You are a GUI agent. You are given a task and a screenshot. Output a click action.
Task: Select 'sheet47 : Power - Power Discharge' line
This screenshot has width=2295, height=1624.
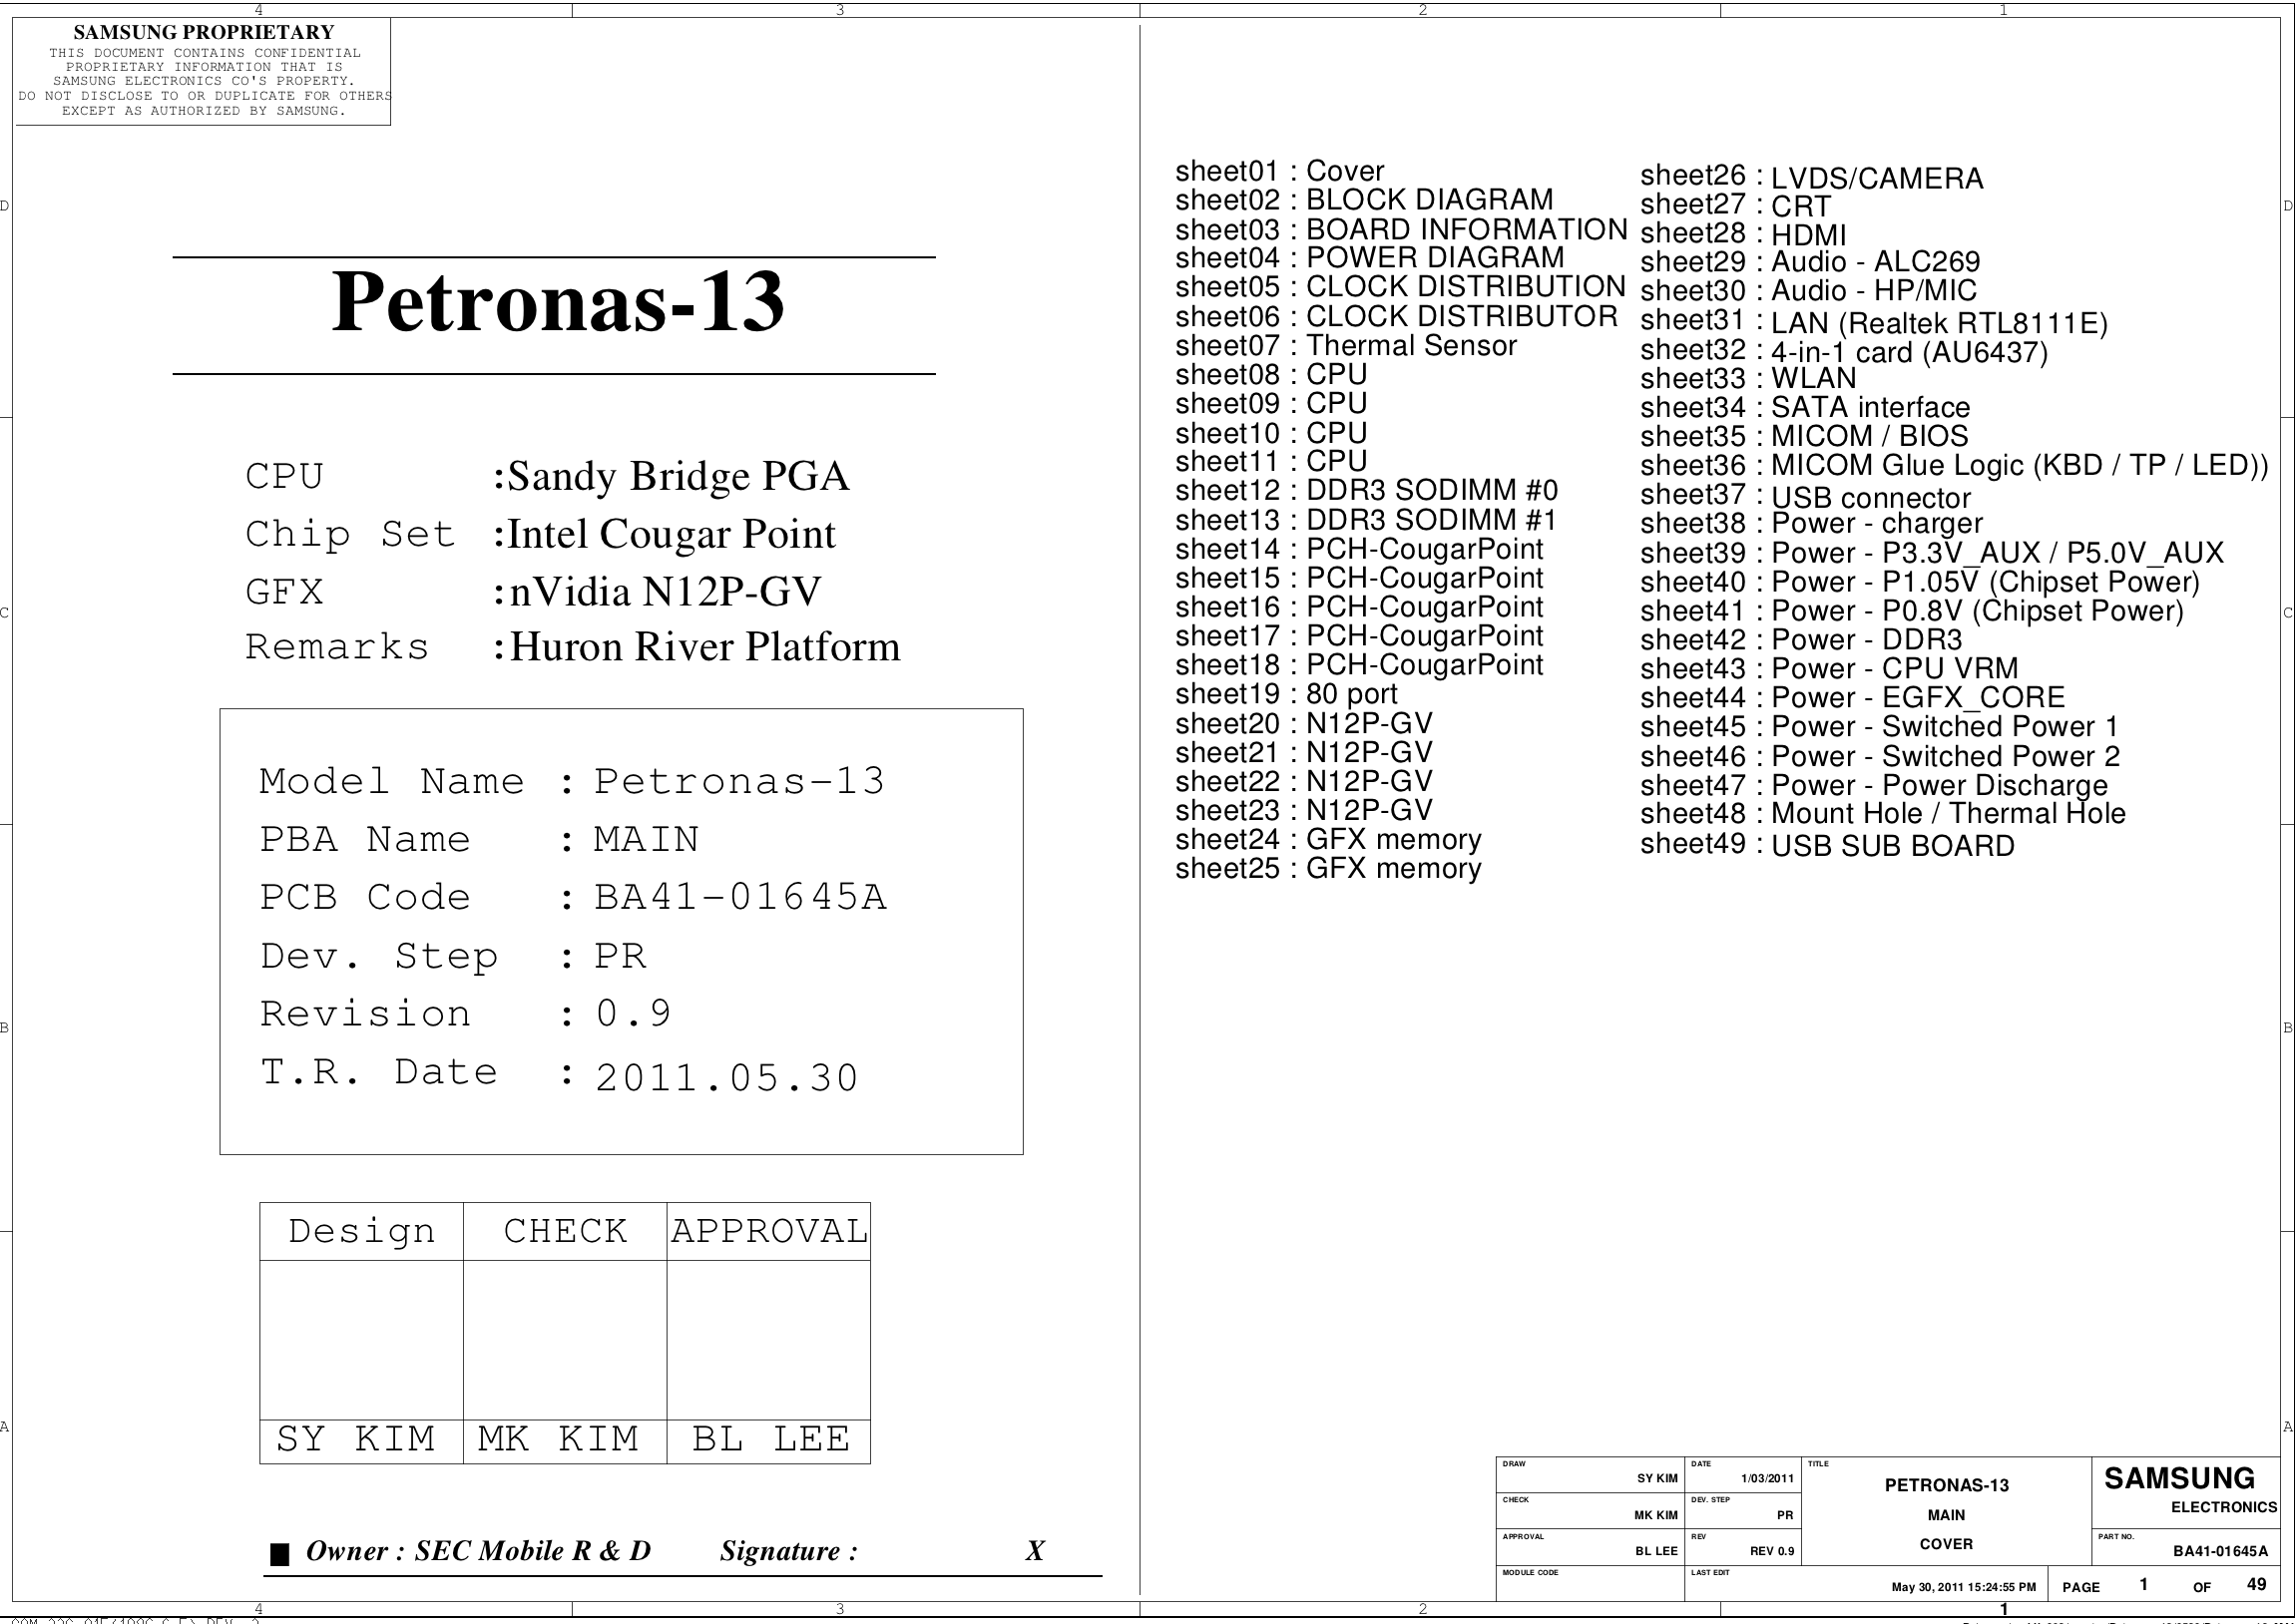tap(1874, 785)
